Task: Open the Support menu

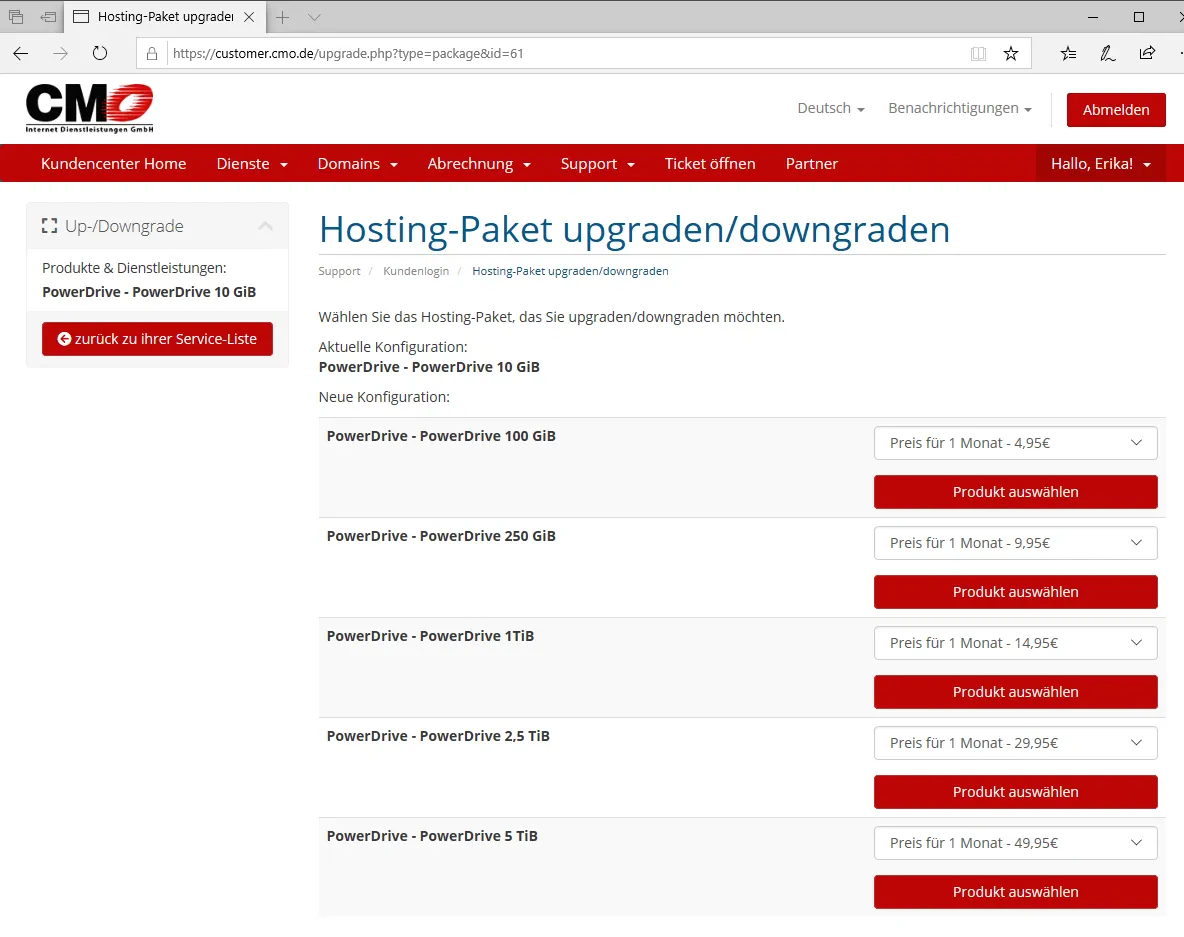Action: (x=597, y=163)
